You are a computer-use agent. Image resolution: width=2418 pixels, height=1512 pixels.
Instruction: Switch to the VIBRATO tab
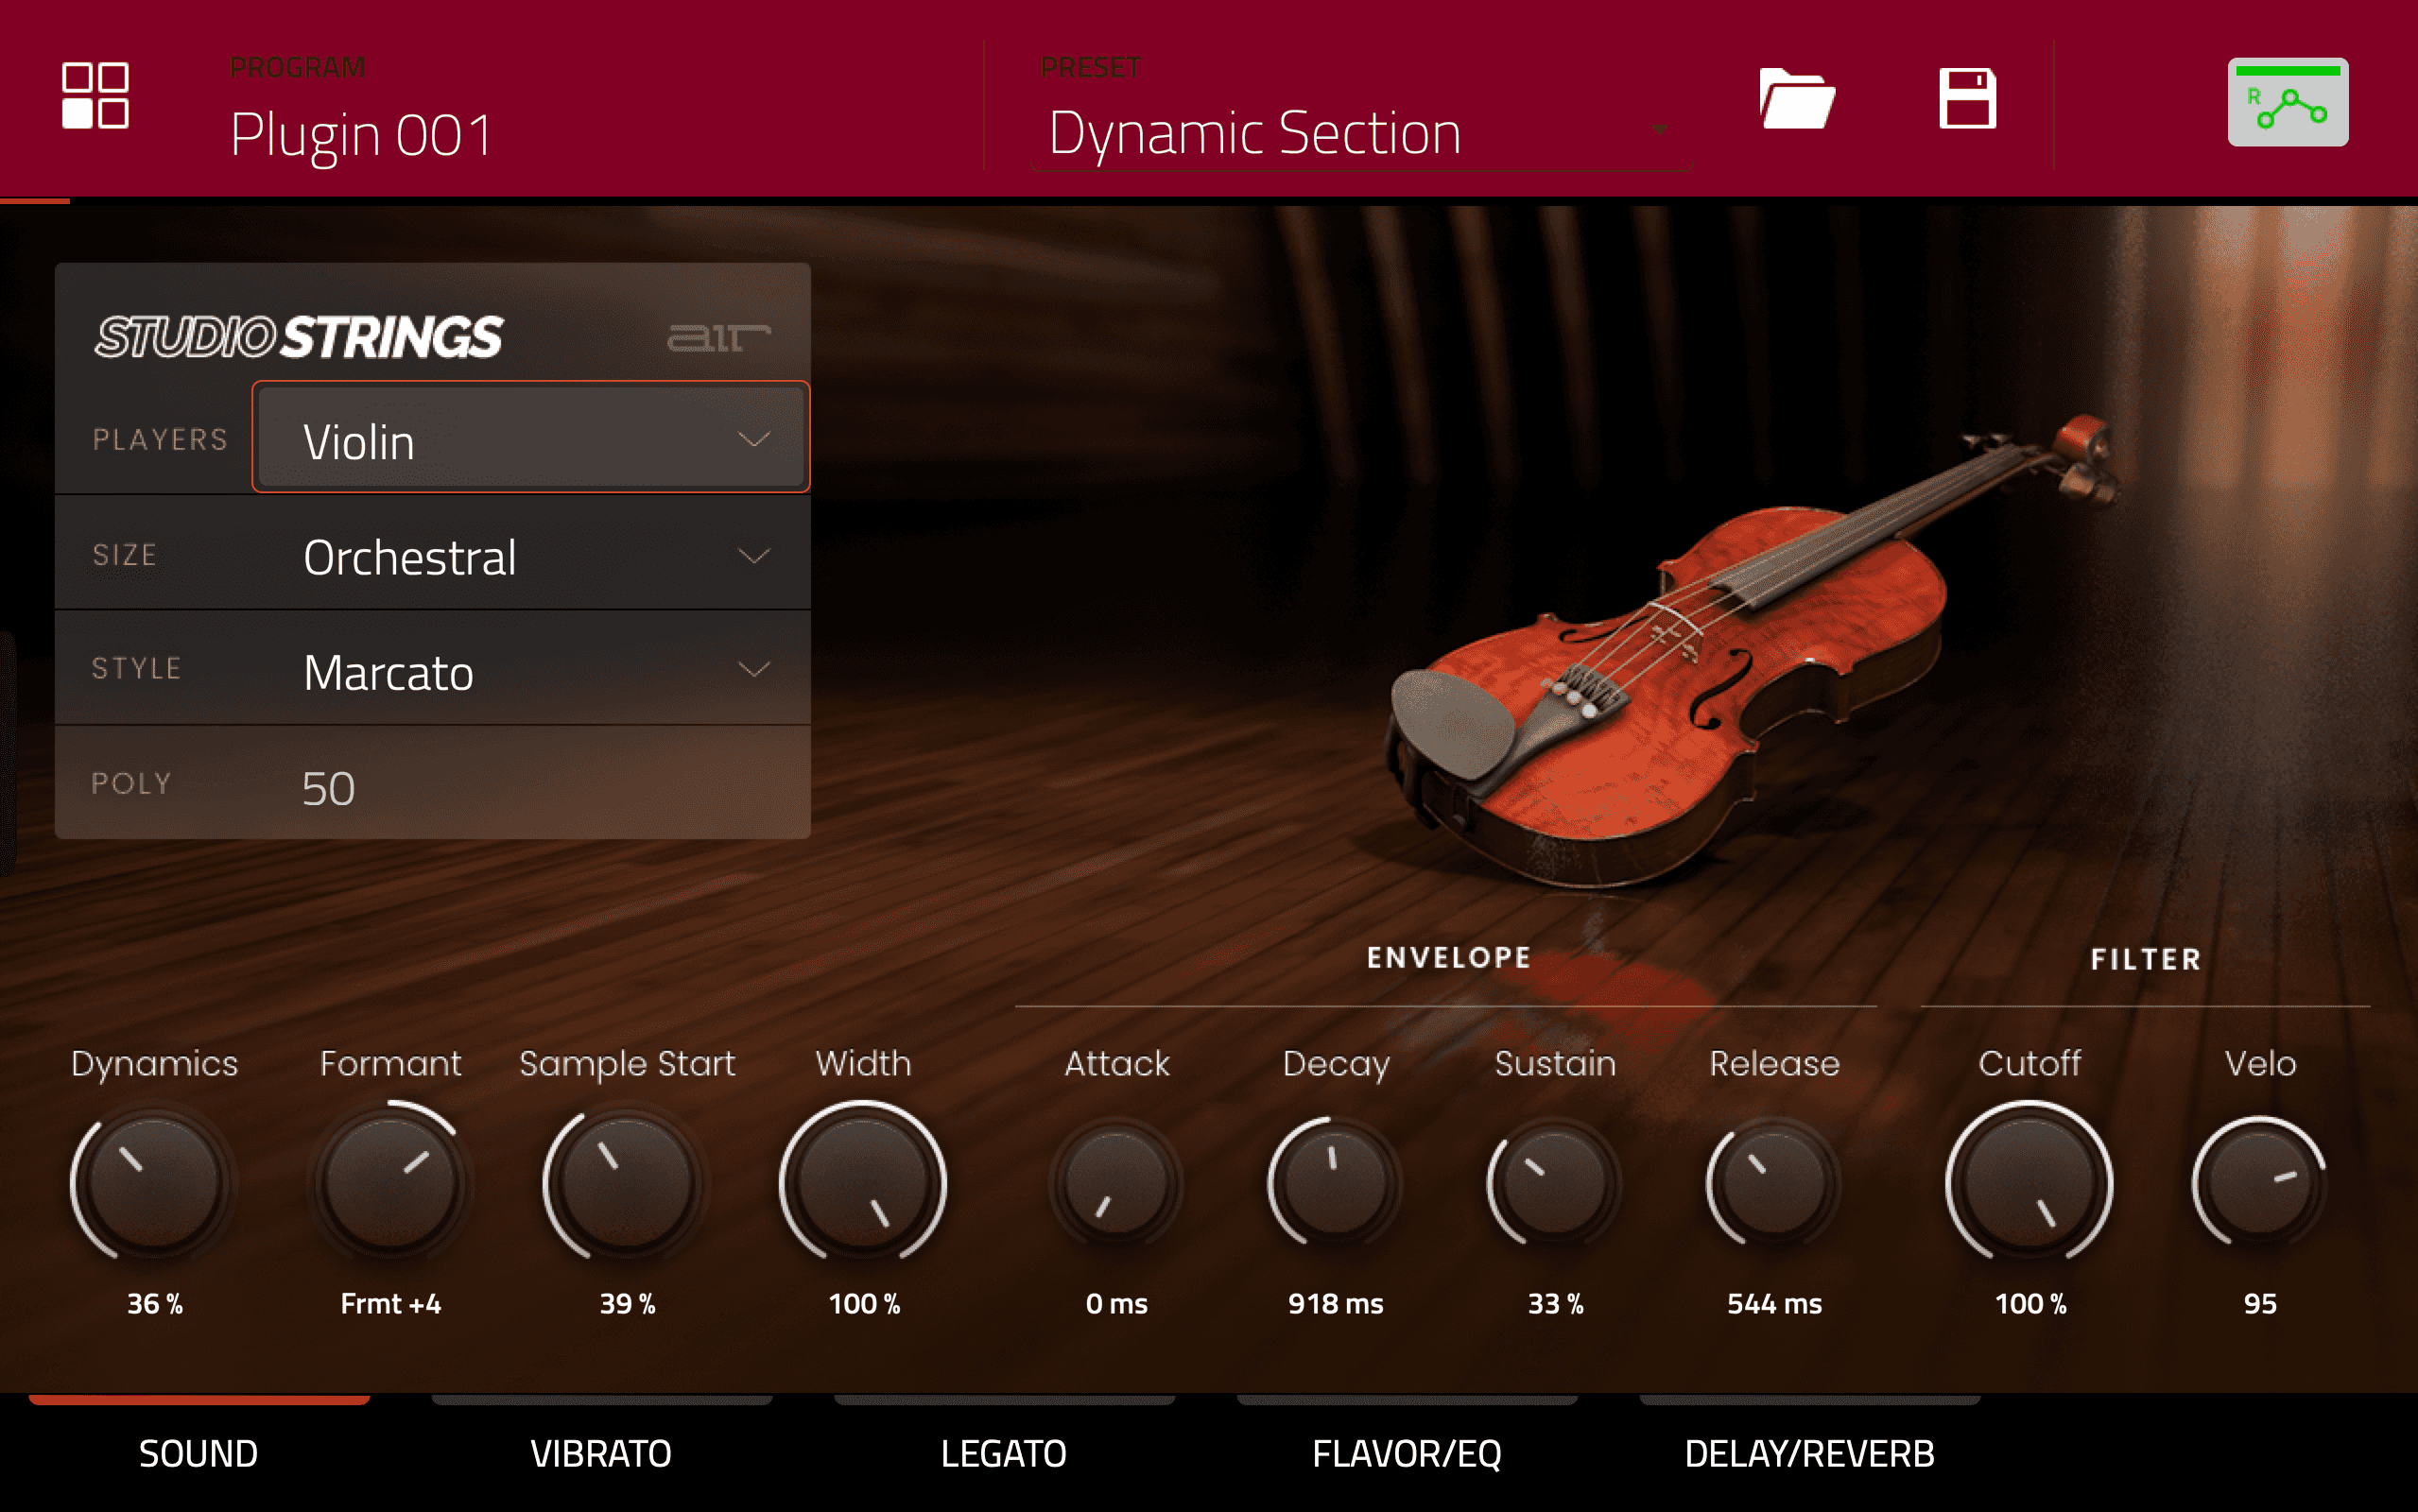(x=601, y=1452)
